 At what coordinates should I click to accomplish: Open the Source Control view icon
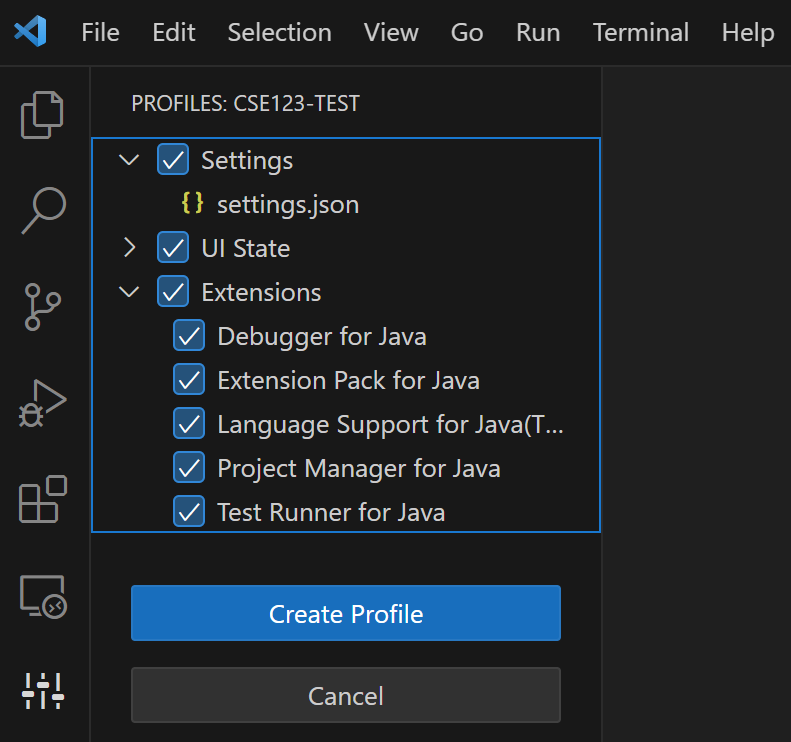[x=43, y=307]
